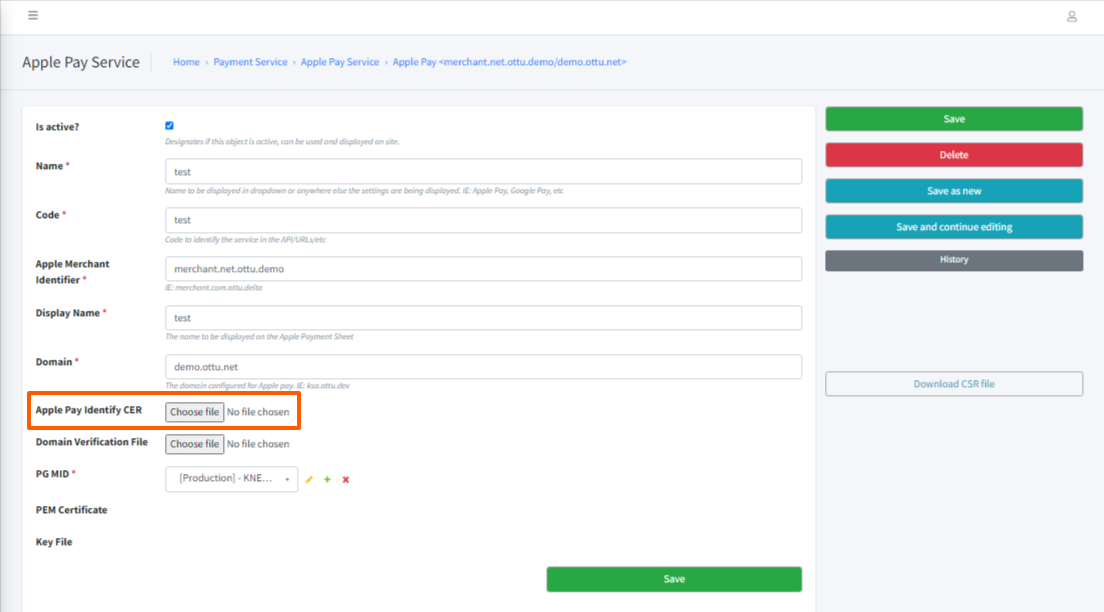Edit the selected PG MID with the pencil icon
The image size is (1104, 612).
pyautogui.click(x=309, y=479)
